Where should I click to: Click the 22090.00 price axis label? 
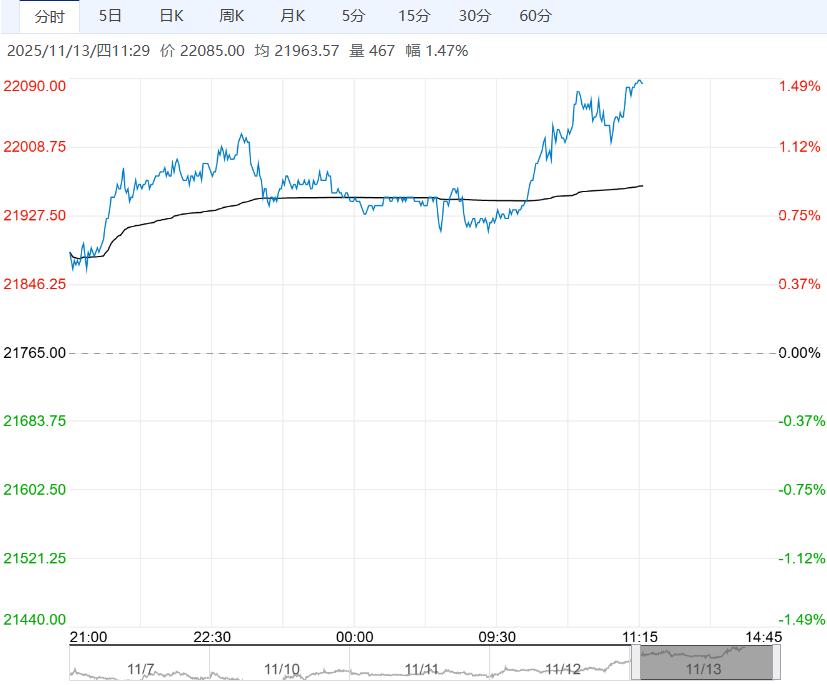pyautogui.click(x=36, y=86)
